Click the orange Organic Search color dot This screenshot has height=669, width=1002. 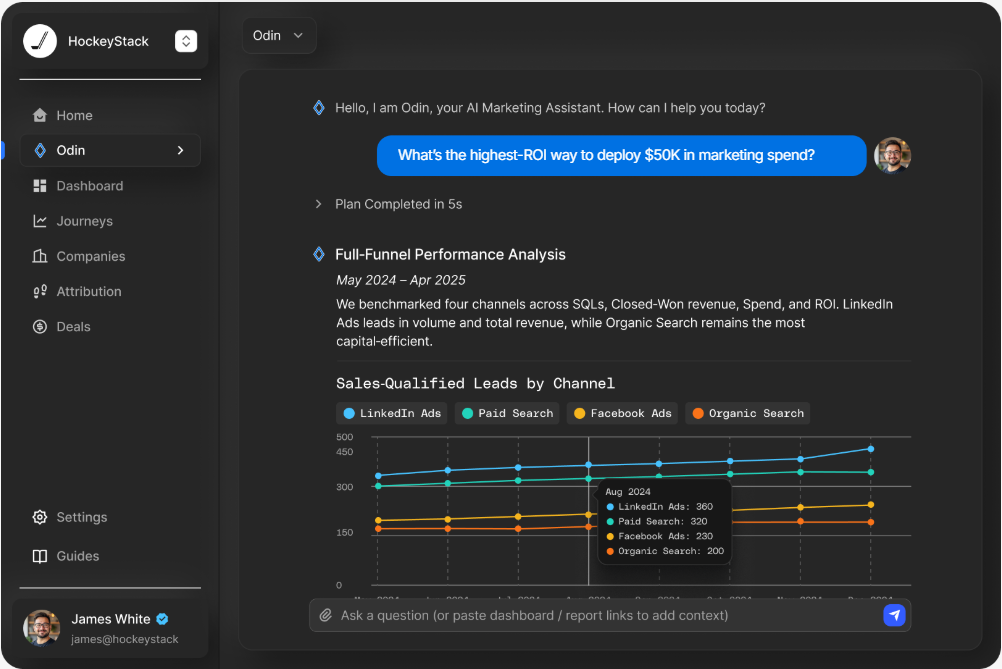coord(698,413)
